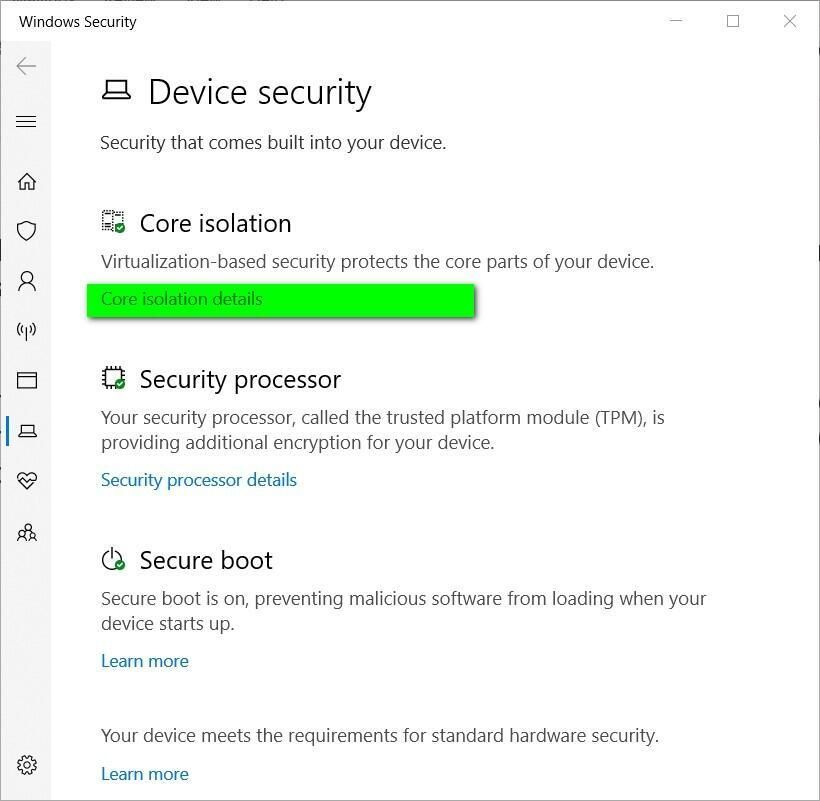
Task: Click the Windows Security title bar
Action: pyautogui.click(x=77, y=21)
